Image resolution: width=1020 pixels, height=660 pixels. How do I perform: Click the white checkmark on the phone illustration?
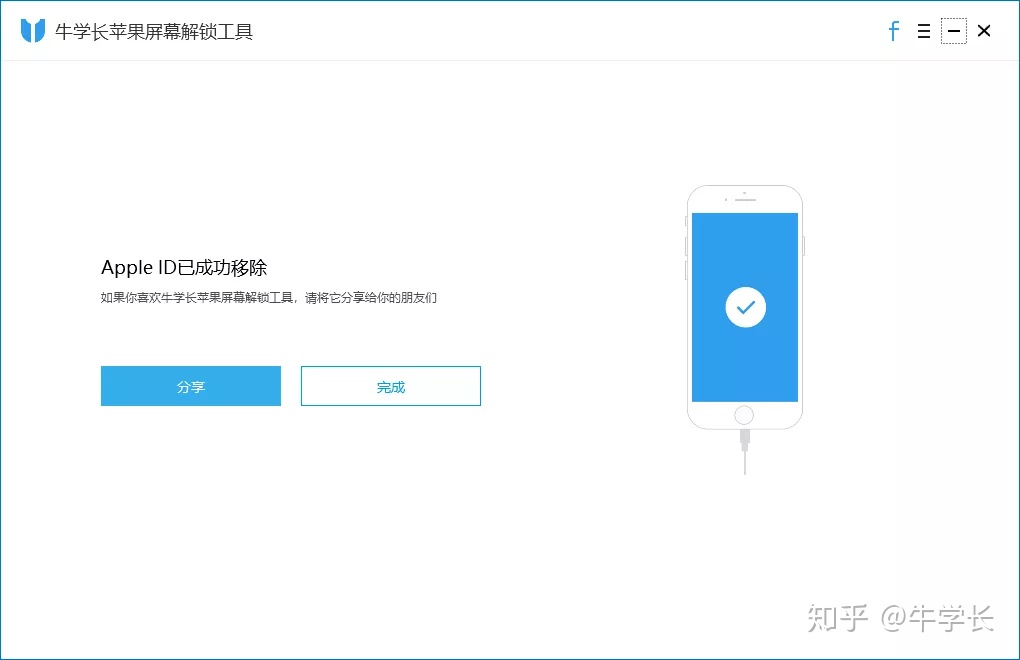coord(745,307)
